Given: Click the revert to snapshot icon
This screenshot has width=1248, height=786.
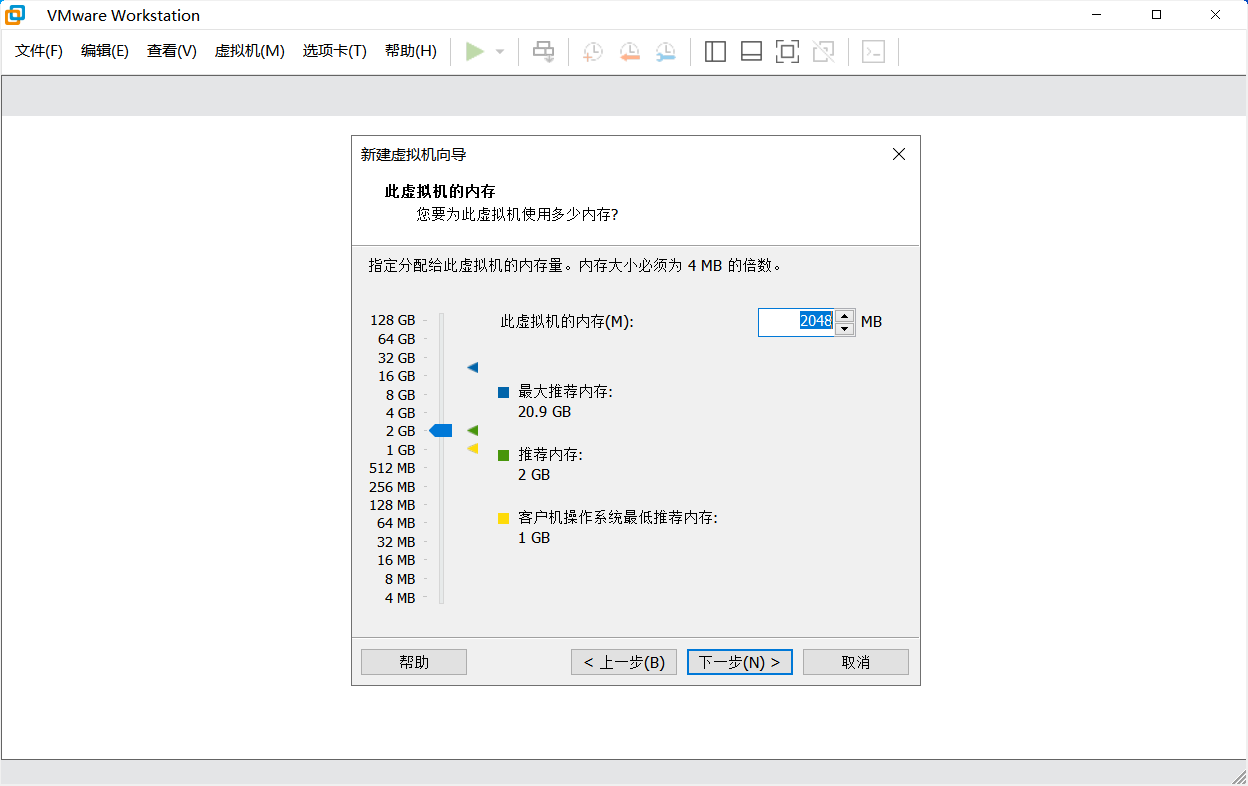Looking at the screenshot, I should coord(629,52).
